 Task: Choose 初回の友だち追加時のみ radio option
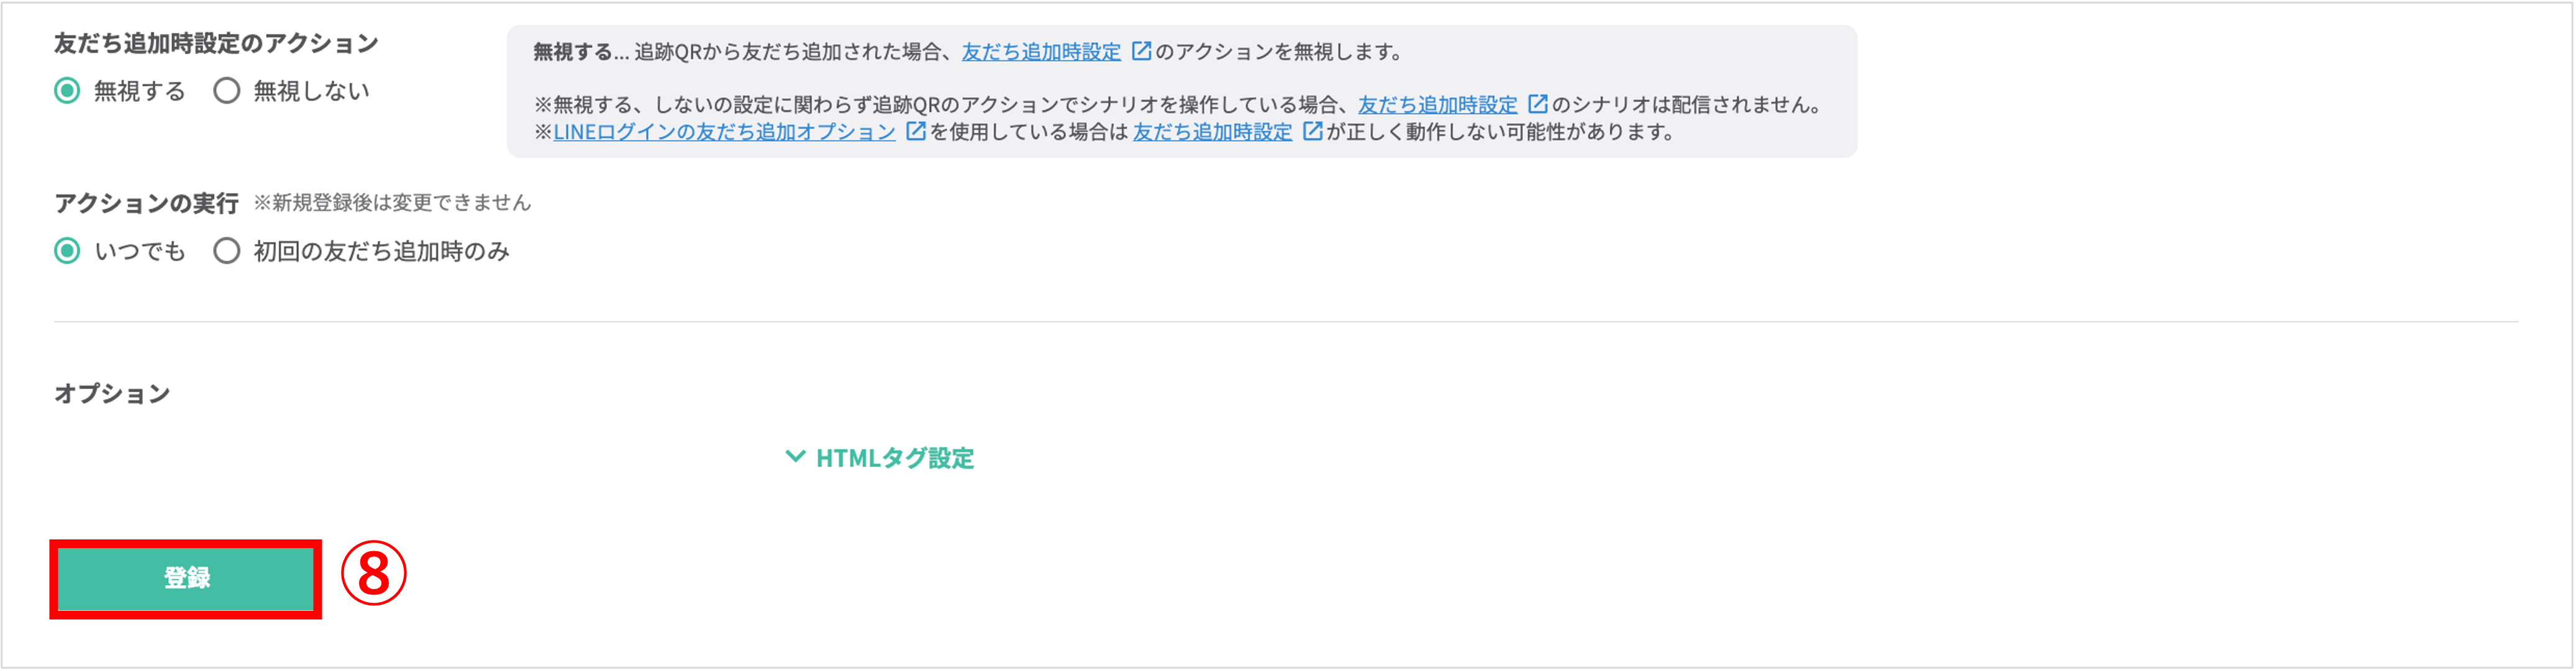227,251
